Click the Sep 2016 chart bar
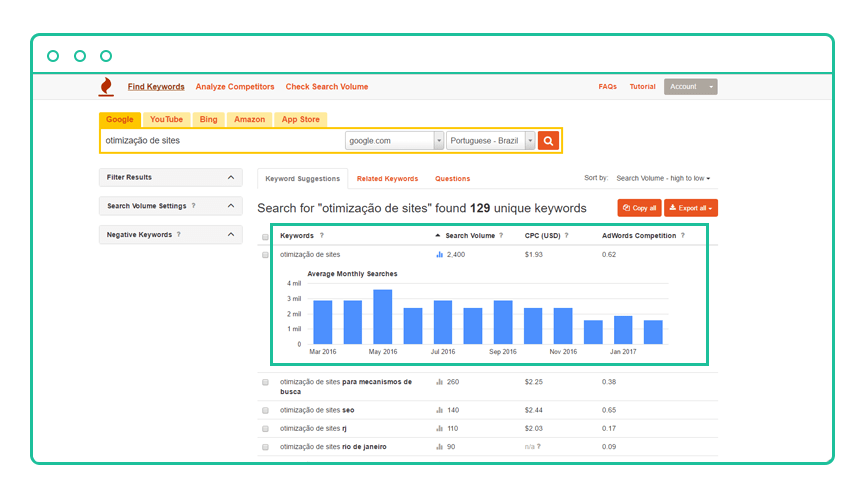The width and height of the screenshot is (859, 490). tap(503, 322)
